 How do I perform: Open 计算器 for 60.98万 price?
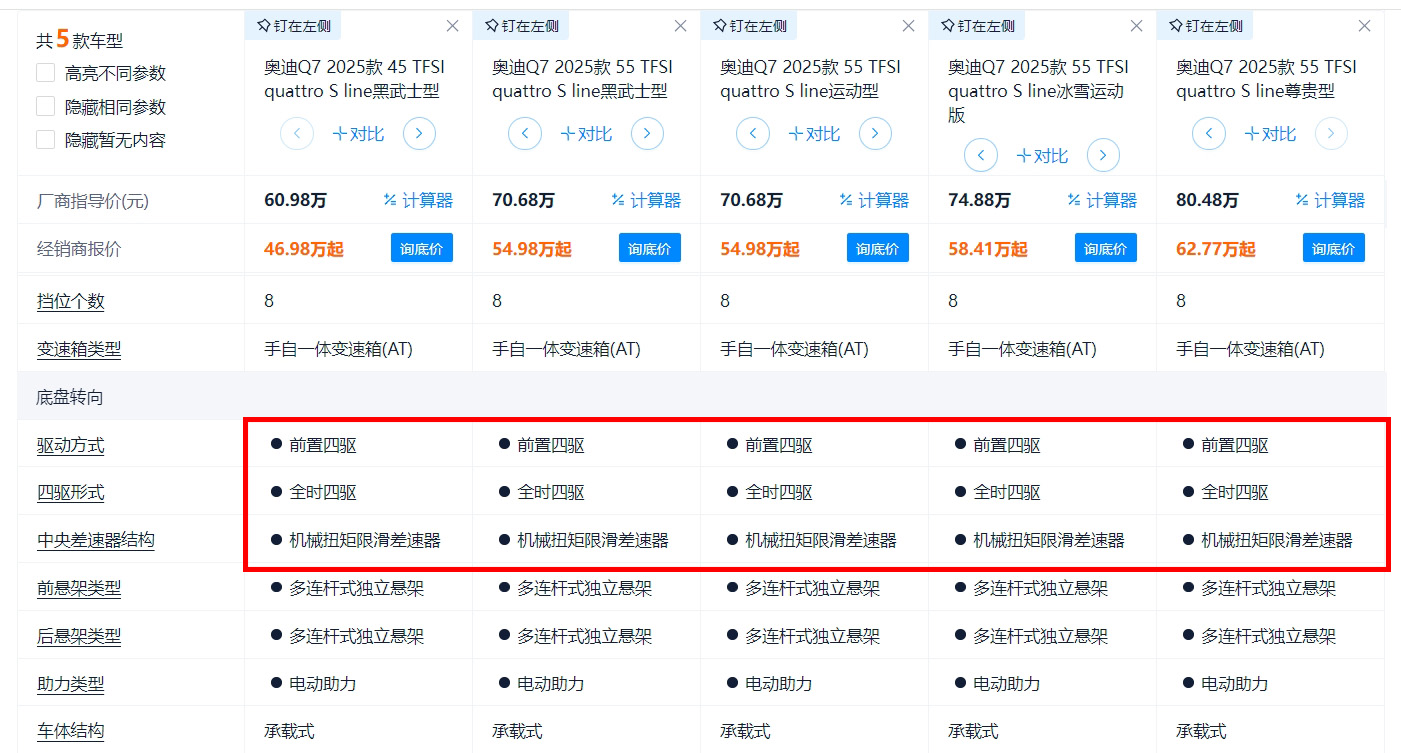pyautogui.click(x=418, y=200)
